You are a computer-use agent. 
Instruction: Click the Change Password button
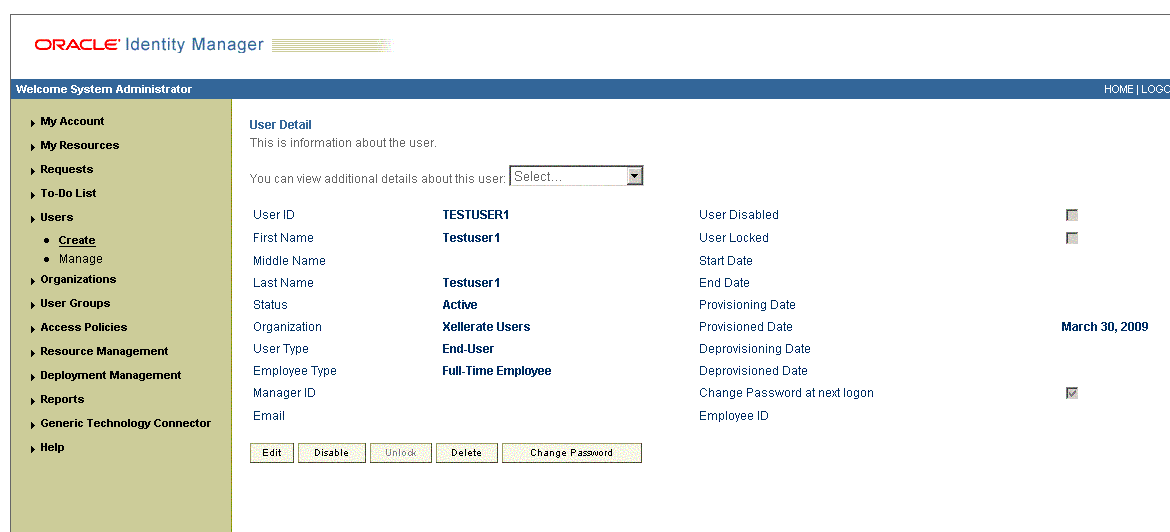click(x=572, y=453)
